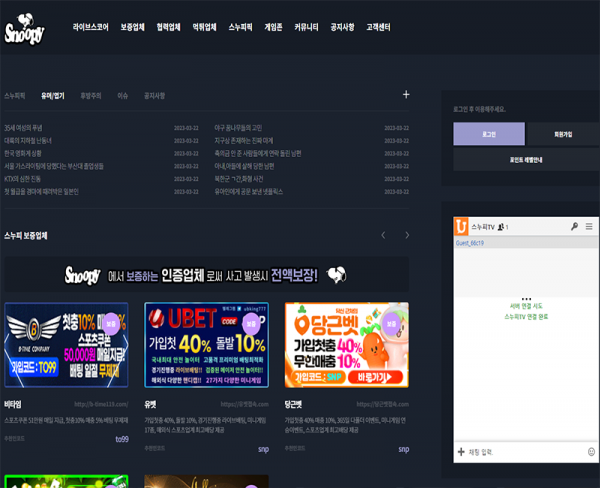Switch to the 후방주의 tab

point(91,96)
